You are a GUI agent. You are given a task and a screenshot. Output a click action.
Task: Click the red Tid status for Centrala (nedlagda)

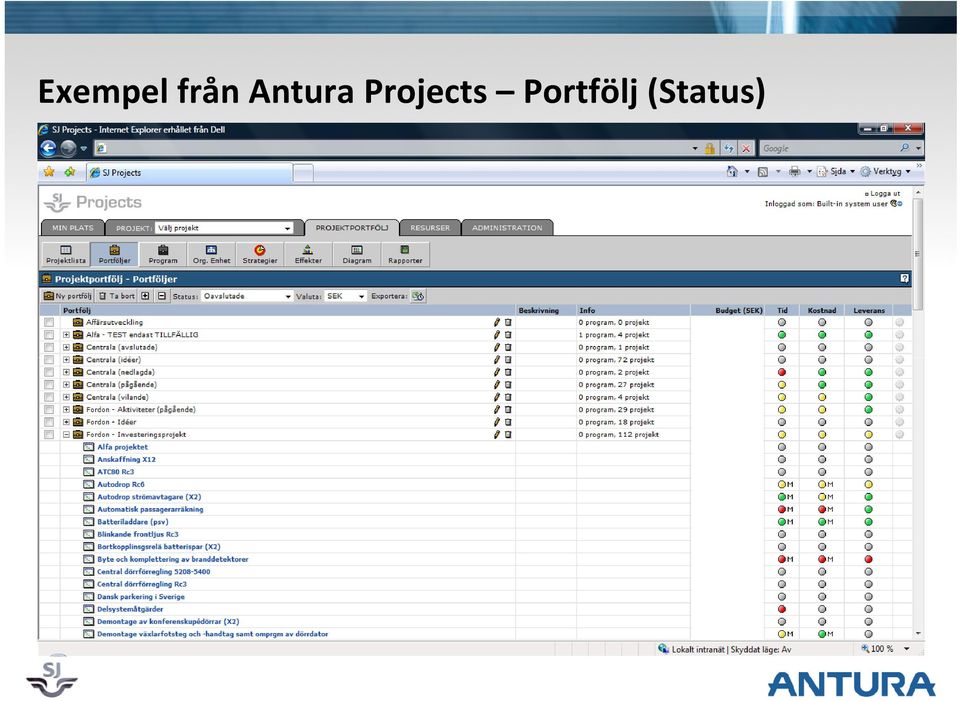(782, 372)
